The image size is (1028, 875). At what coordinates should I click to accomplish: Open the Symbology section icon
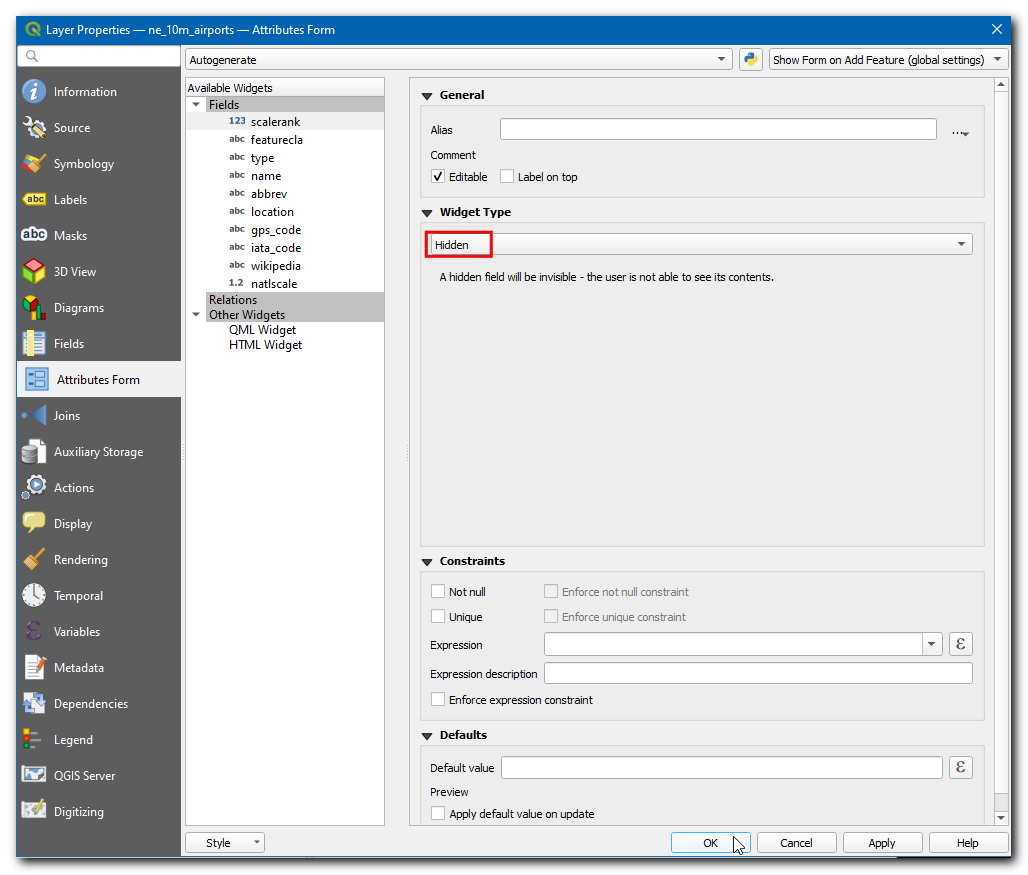coord(35,164)
